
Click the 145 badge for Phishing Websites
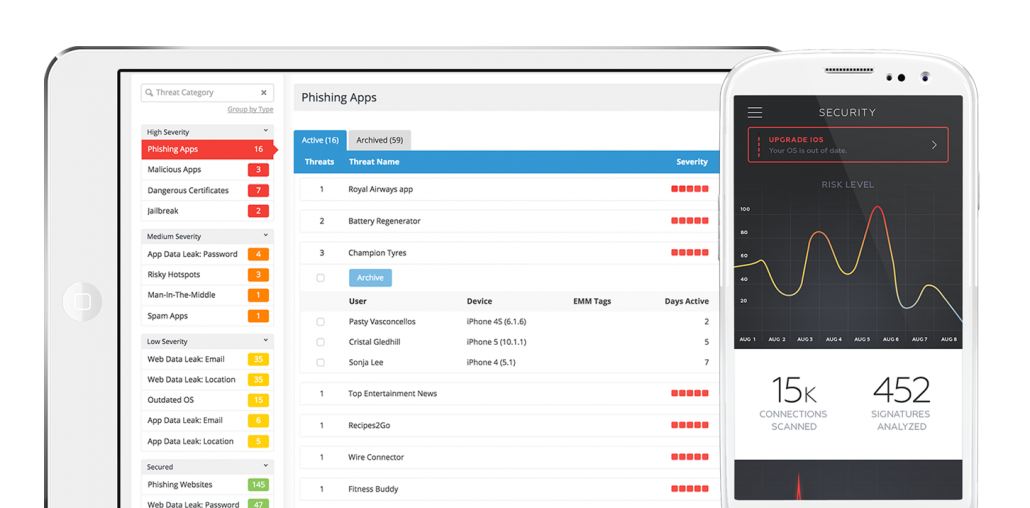258,485
